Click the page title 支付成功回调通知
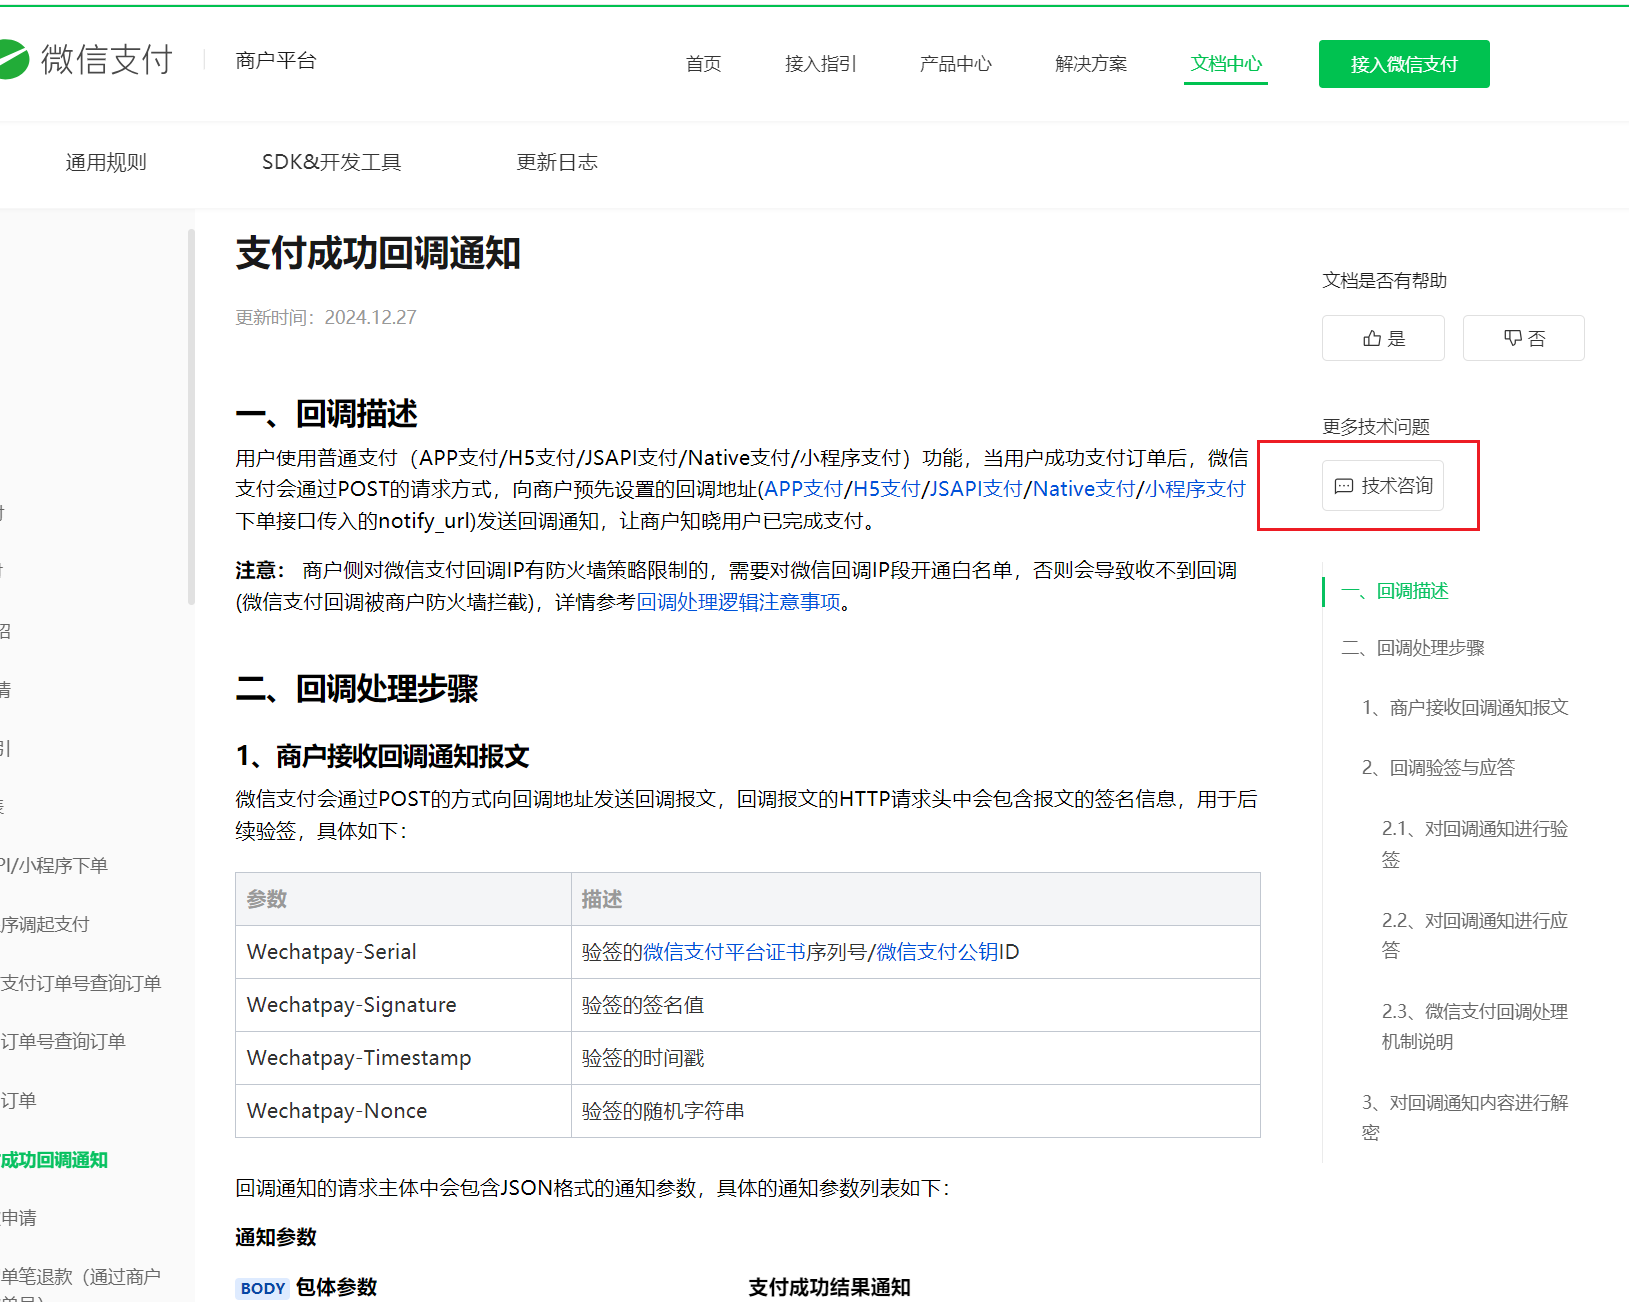The image size is (1629, 1302). pos(378,253)
